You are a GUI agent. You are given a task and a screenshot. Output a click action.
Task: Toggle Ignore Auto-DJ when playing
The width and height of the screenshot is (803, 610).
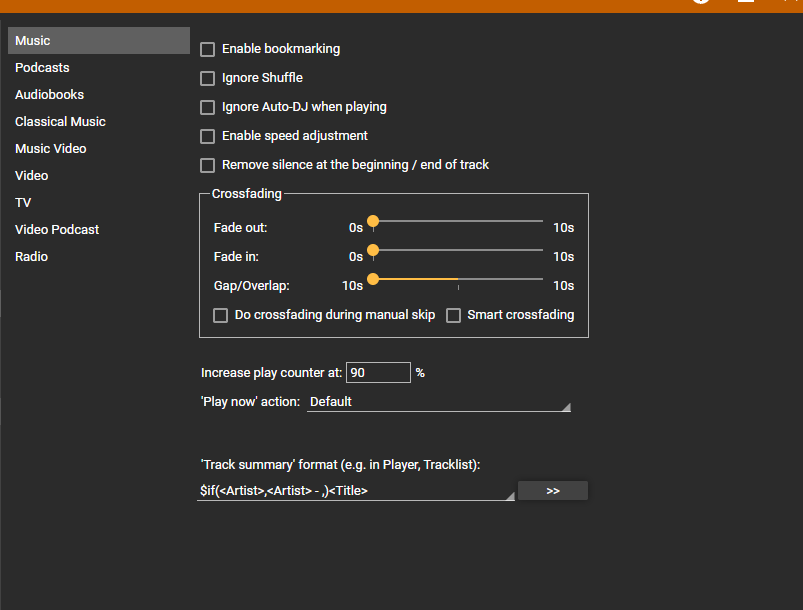point(207,107)
